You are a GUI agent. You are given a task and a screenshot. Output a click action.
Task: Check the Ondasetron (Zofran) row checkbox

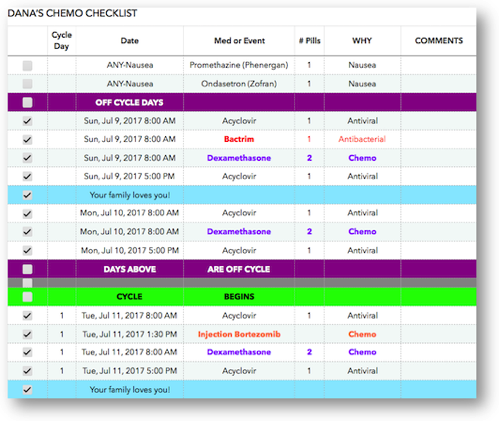(27, 84)
